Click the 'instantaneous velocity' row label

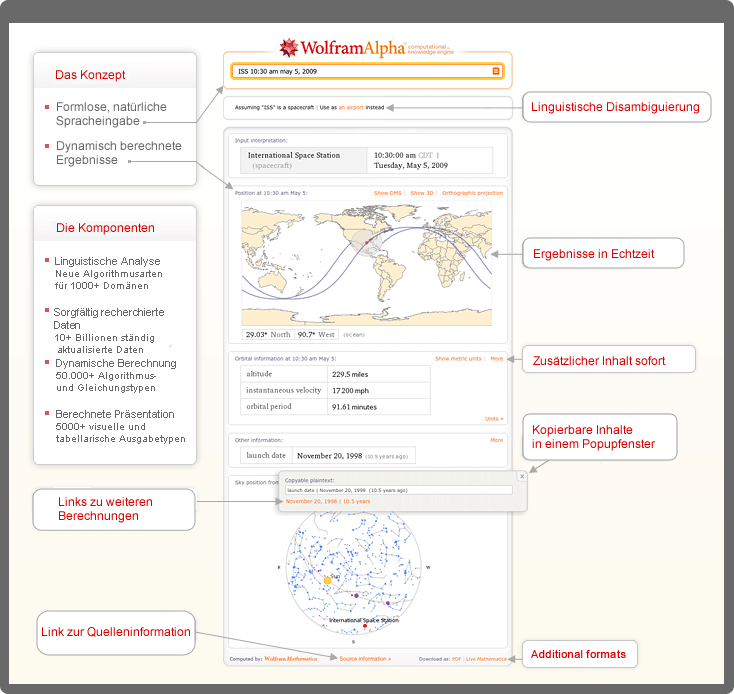pos(284,390)
